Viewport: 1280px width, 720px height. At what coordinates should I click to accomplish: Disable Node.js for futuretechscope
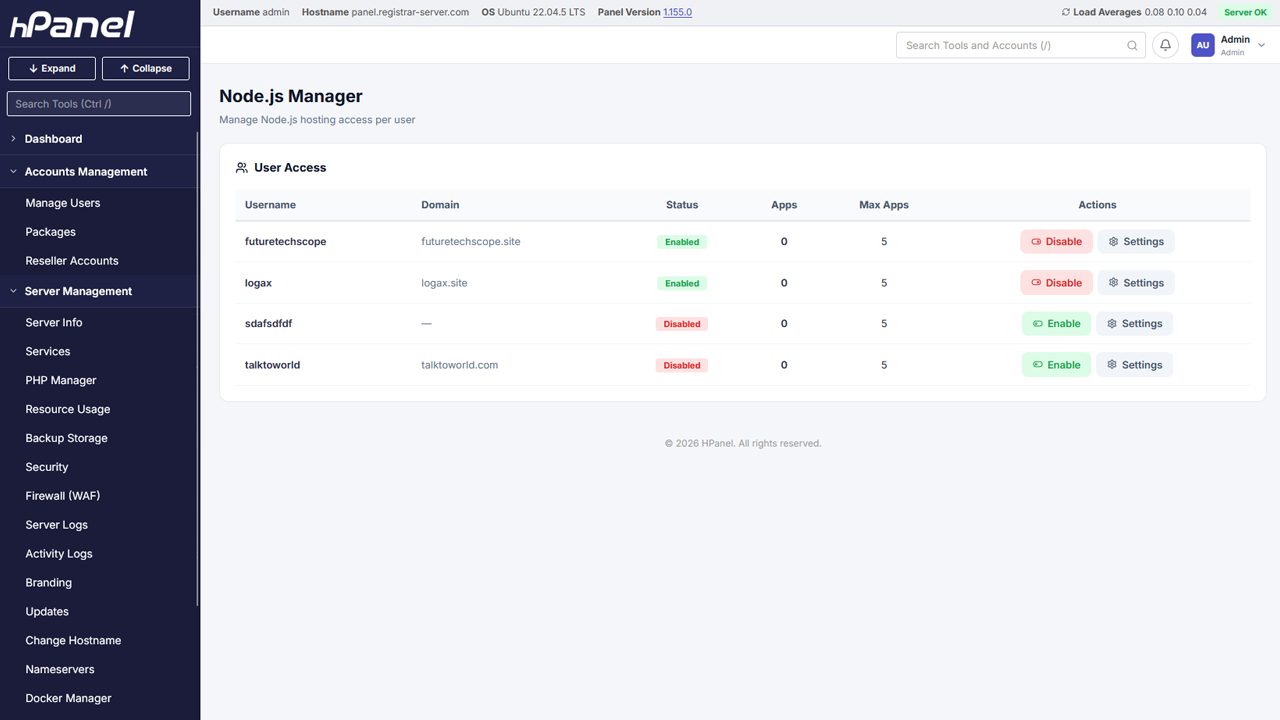click(1056, 242)
